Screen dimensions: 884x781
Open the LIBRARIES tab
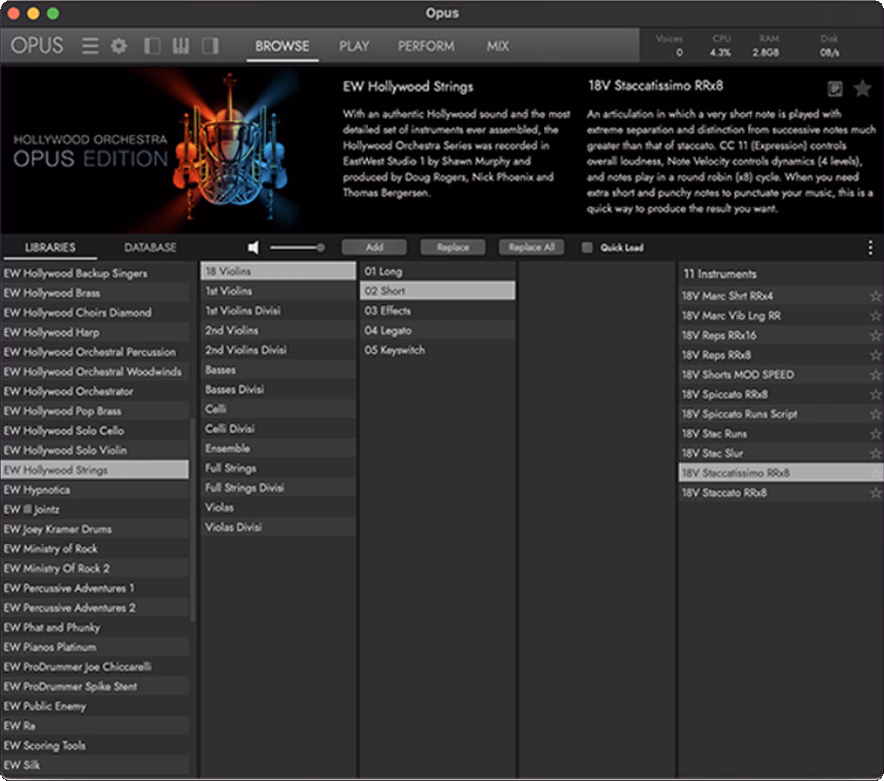click(50, 248)
